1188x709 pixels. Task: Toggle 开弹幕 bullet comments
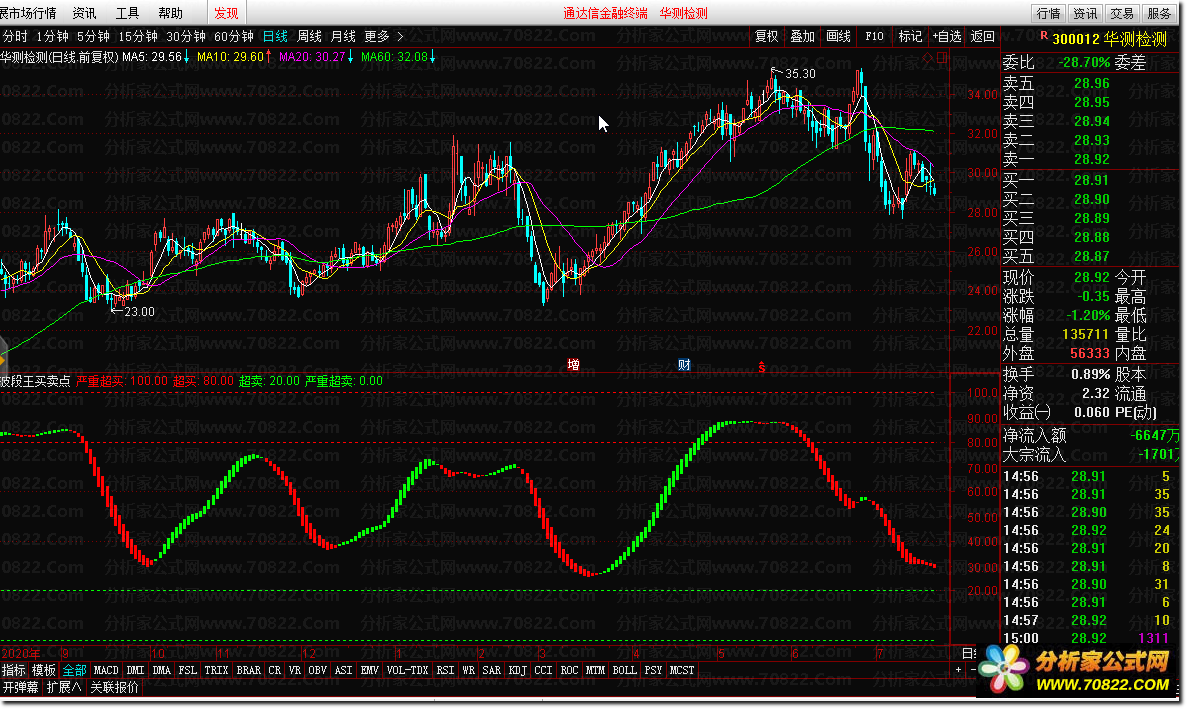click(x=20, y=688)
